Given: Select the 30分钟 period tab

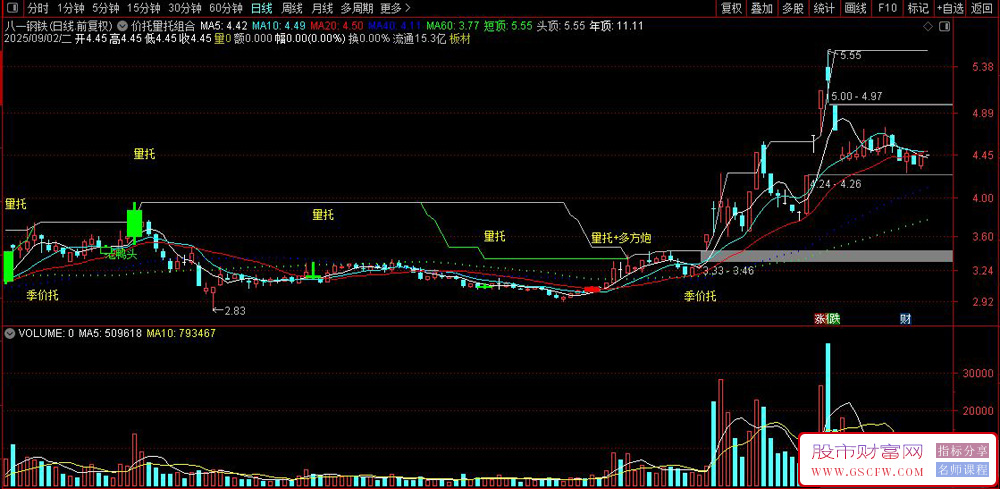Looking at the screenshot, I should [185, 8].
